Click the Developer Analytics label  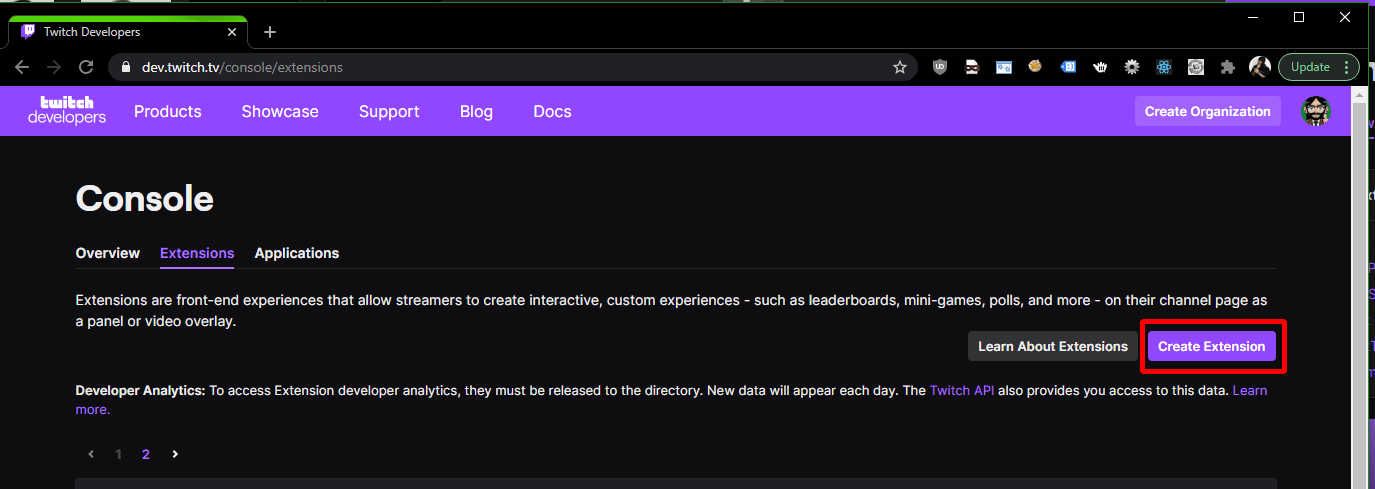(140, 390)
